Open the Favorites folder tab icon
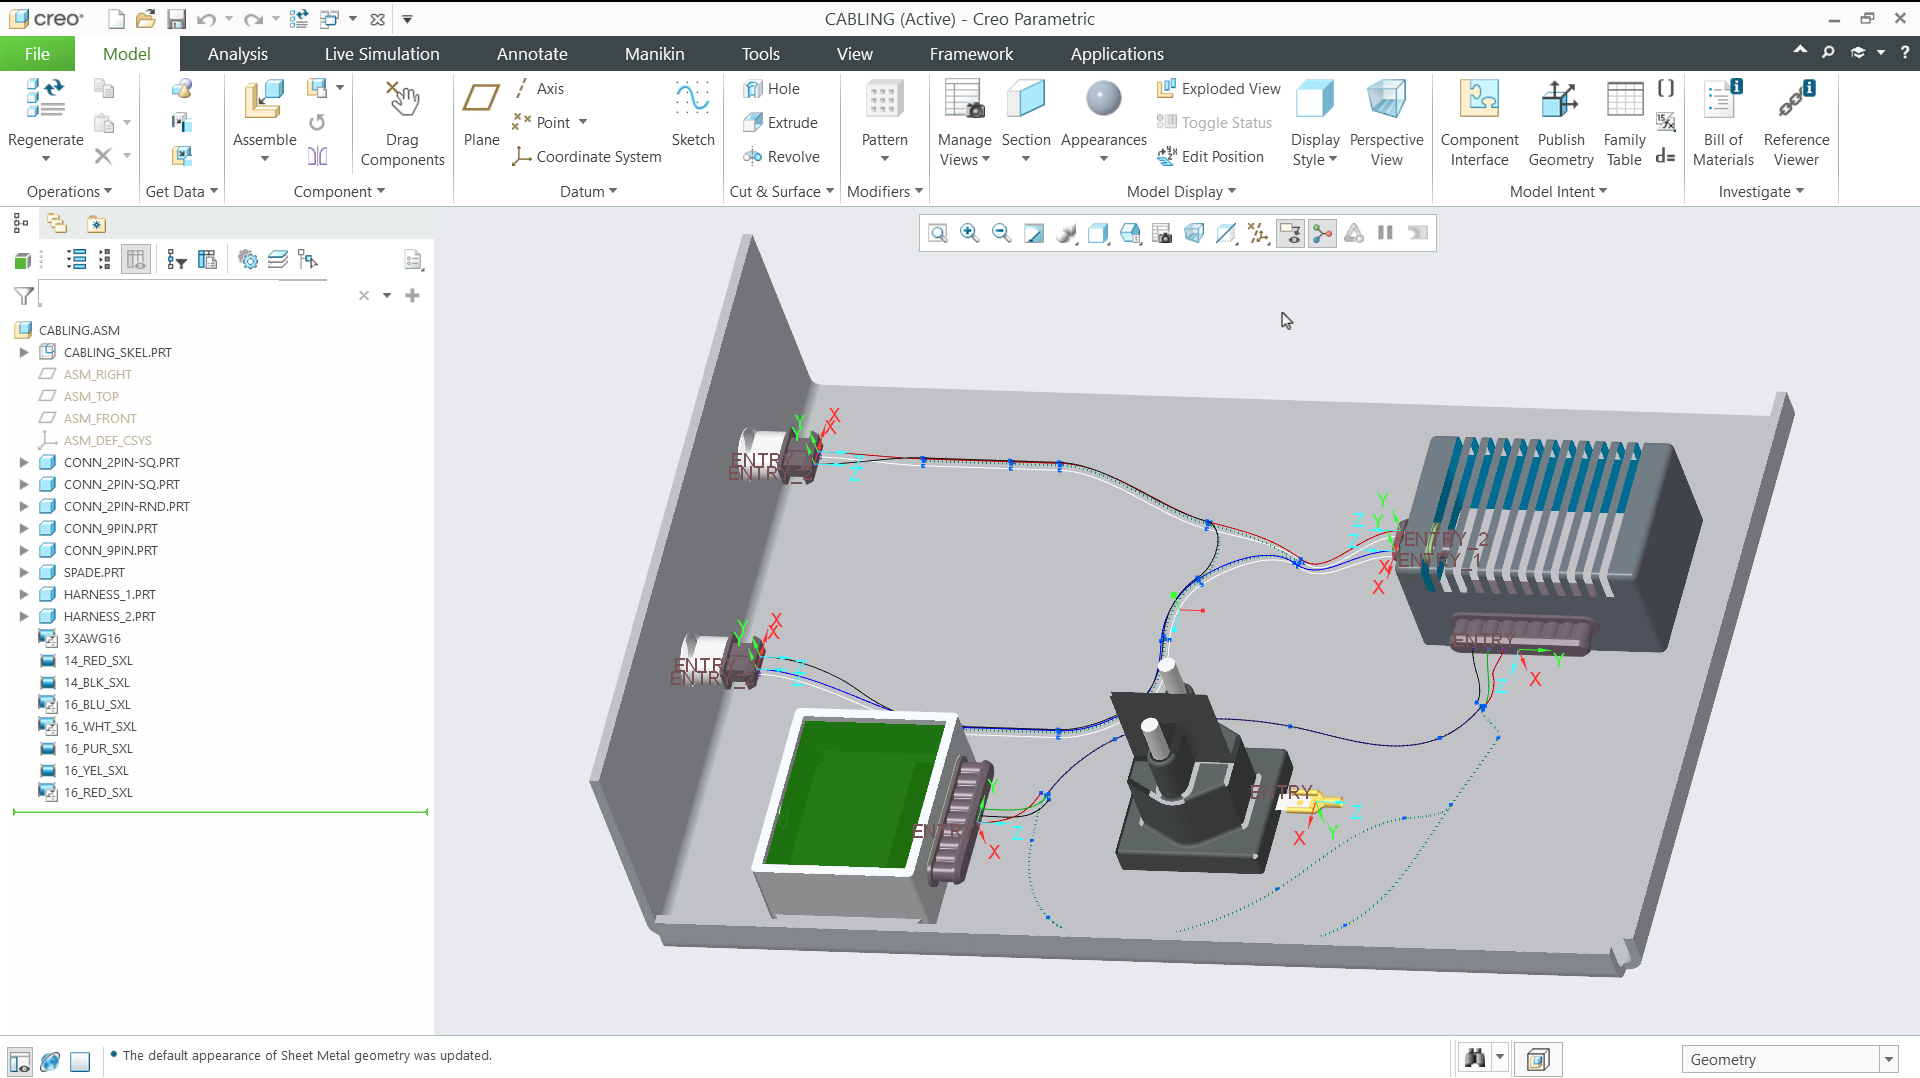The image size is (1920, 1078). click(x=96, y=224)
